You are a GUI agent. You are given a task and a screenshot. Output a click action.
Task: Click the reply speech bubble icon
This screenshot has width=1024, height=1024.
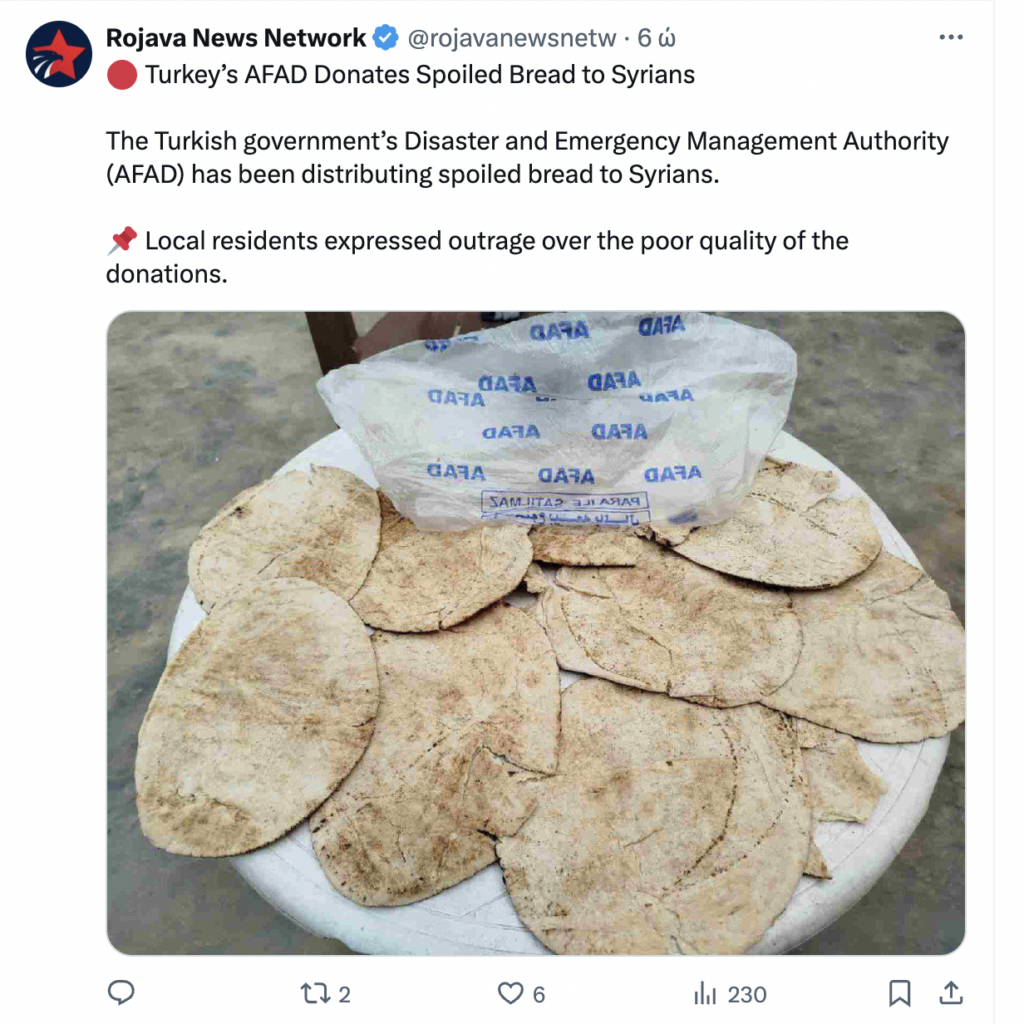tap(121, 993)
